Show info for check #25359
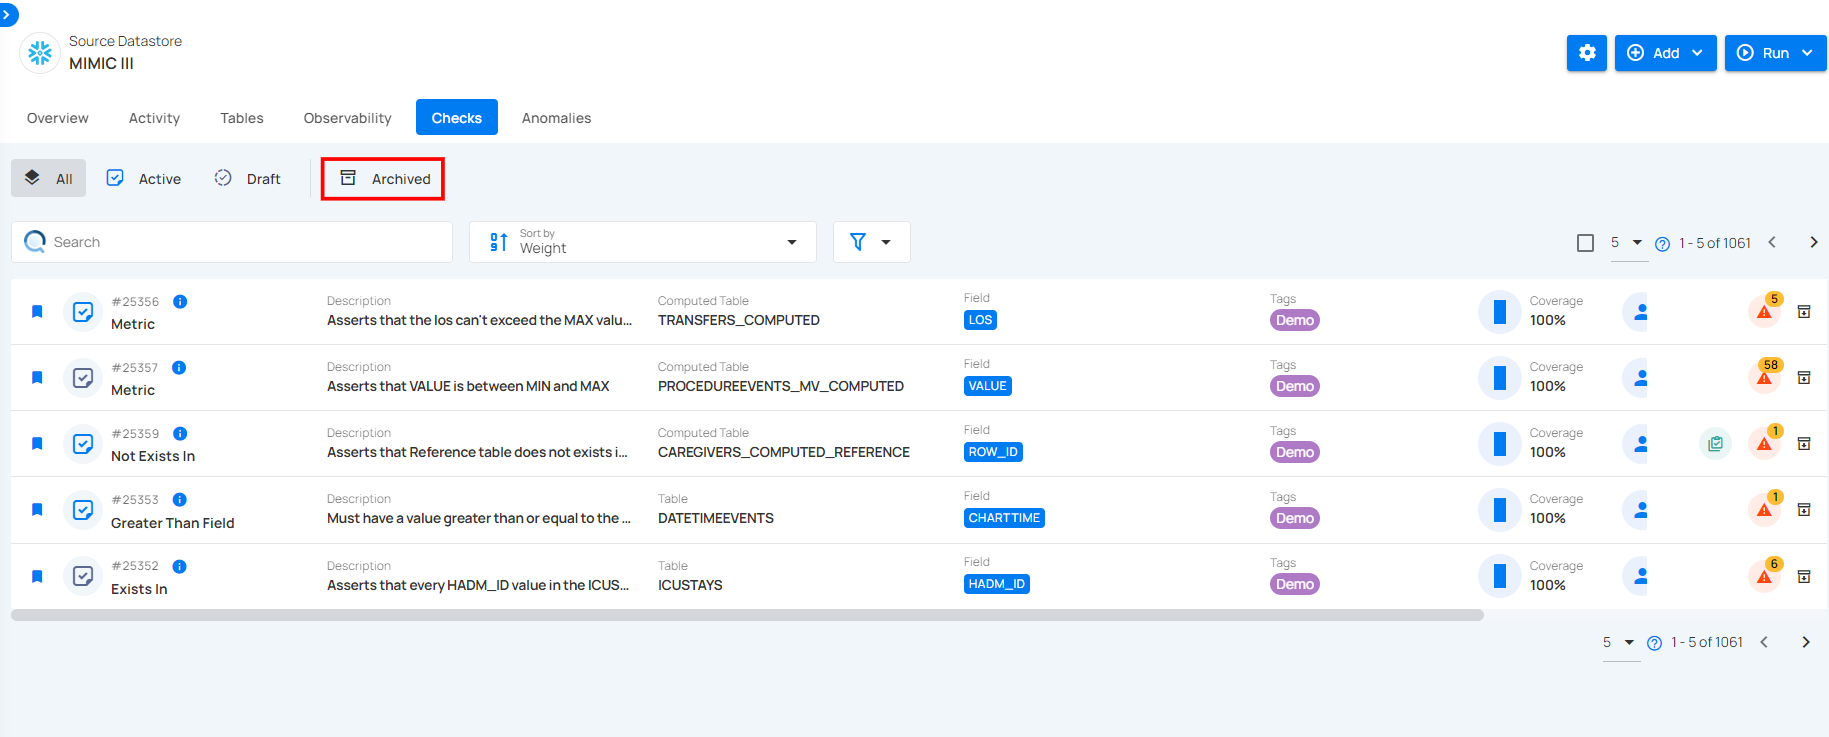The image size is (1829, 737). [180, 433]
